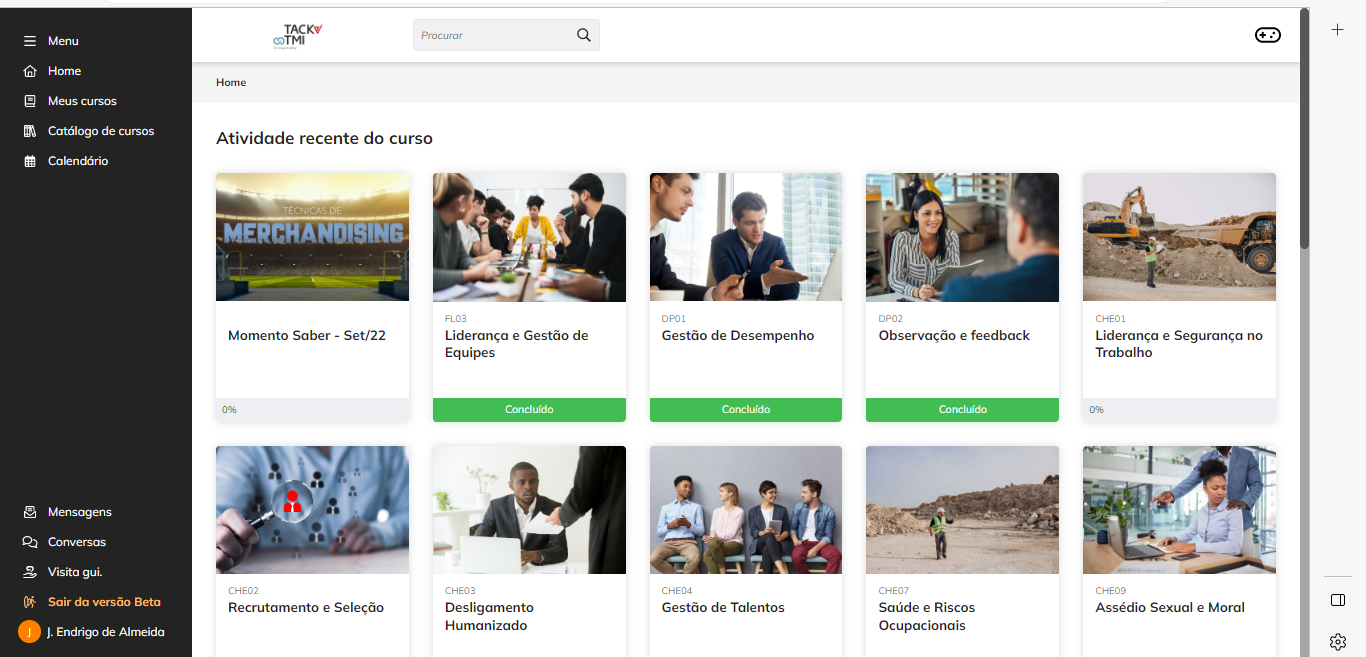Click the Concluído bar on Gestão de Desempenho
1366x657 pixels.
[745, 409]
